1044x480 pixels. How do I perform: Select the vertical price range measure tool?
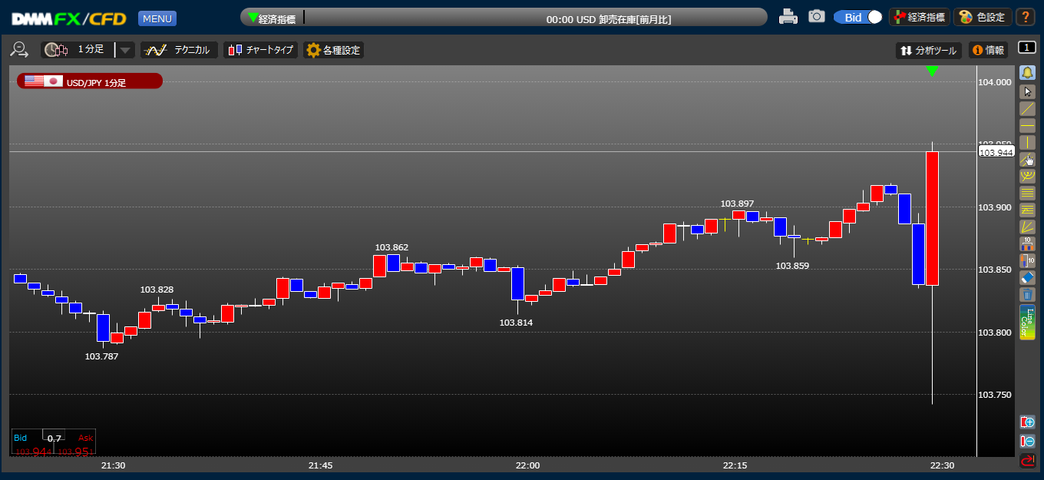click(x=1027, y=260)
